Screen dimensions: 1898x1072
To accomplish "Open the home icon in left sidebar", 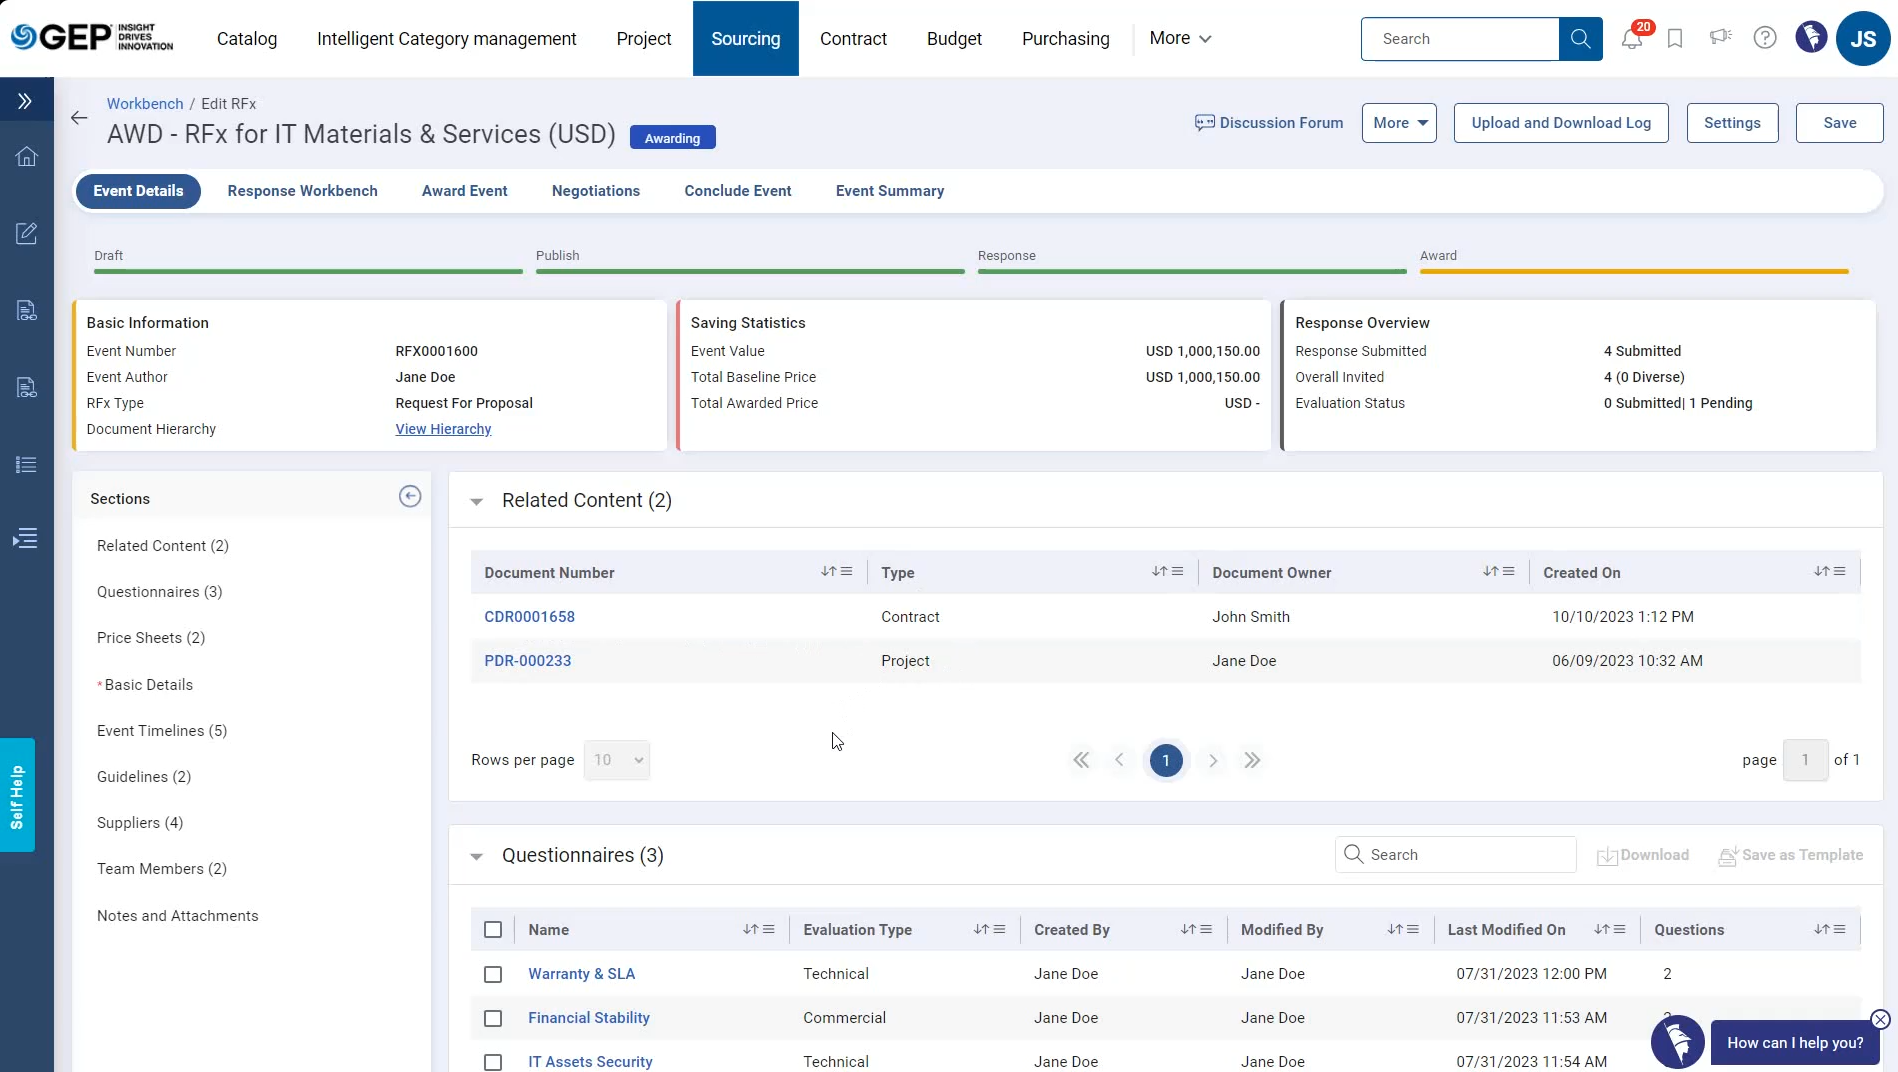I will [x=27, y=156].
